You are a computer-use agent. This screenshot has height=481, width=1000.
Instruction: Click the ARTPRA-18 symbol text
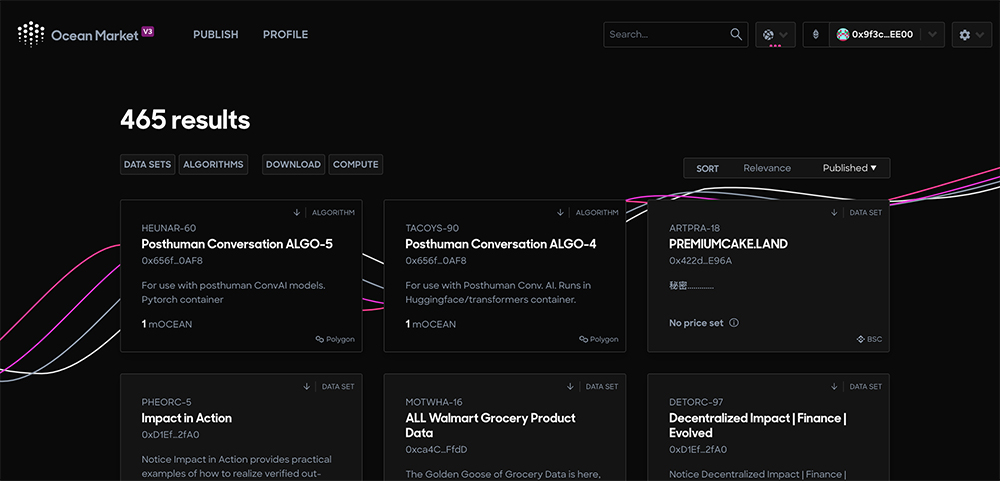(x=695, y=228)
